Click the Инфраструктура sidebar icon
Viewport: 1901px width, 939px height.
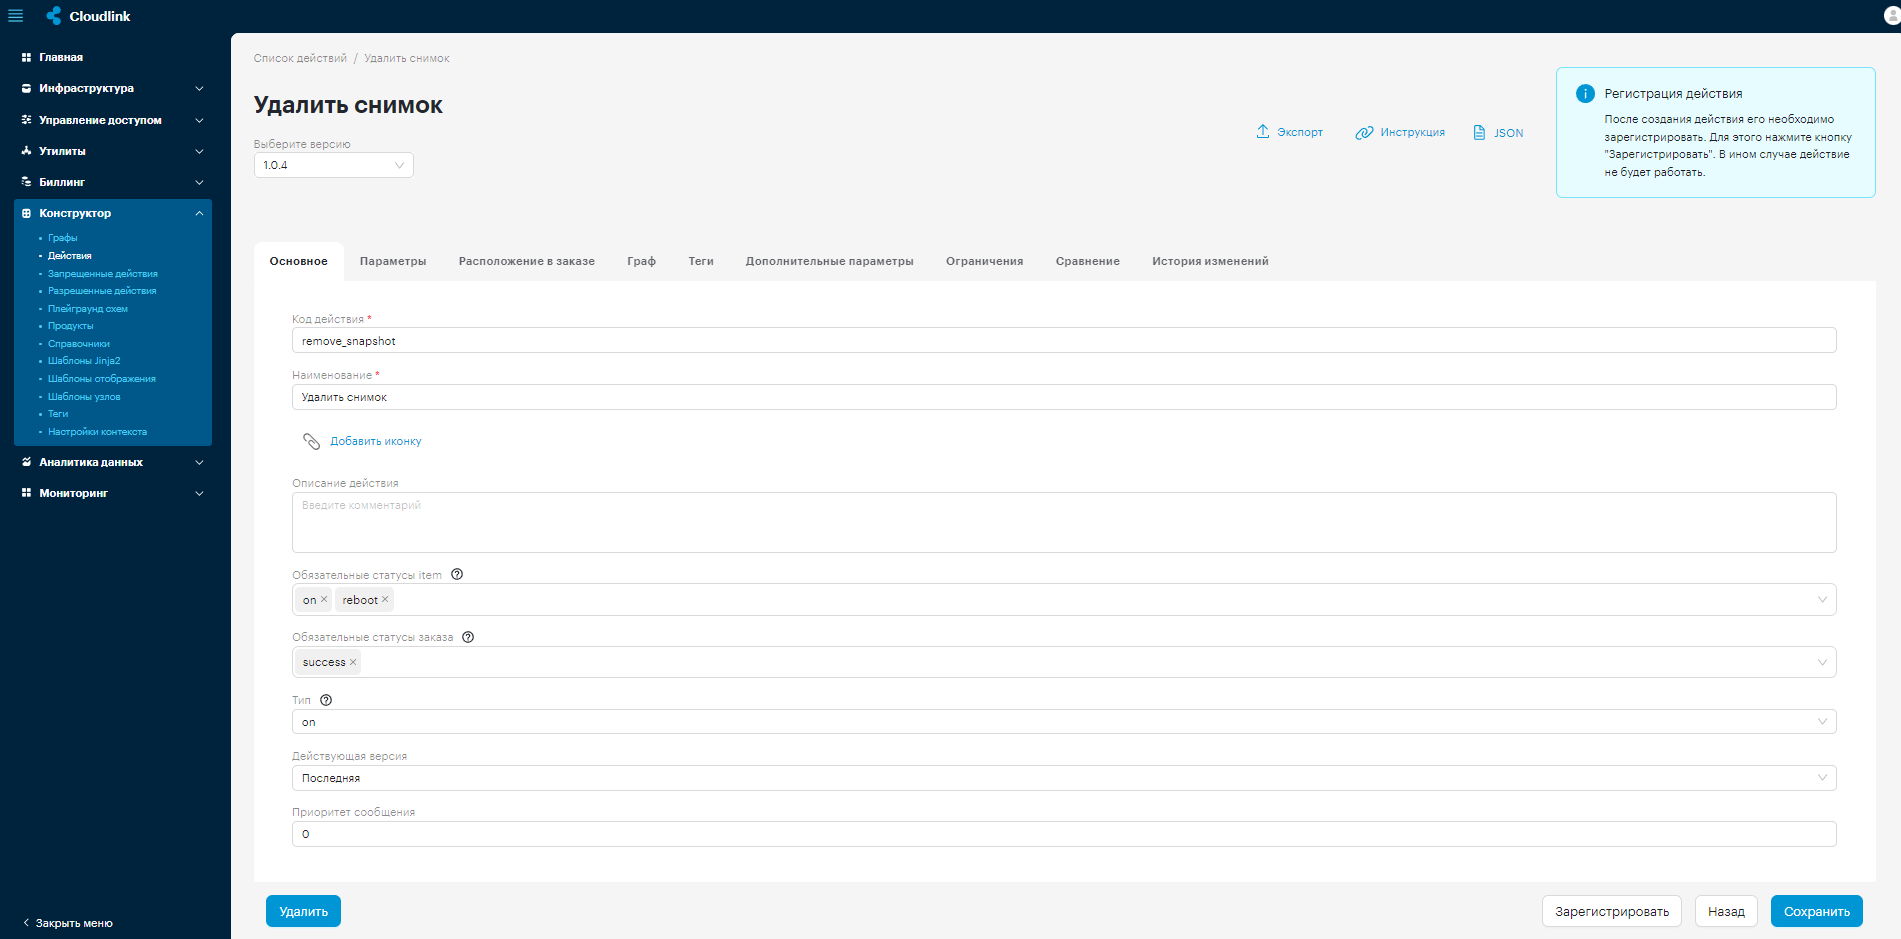click(x=27, y=89)
